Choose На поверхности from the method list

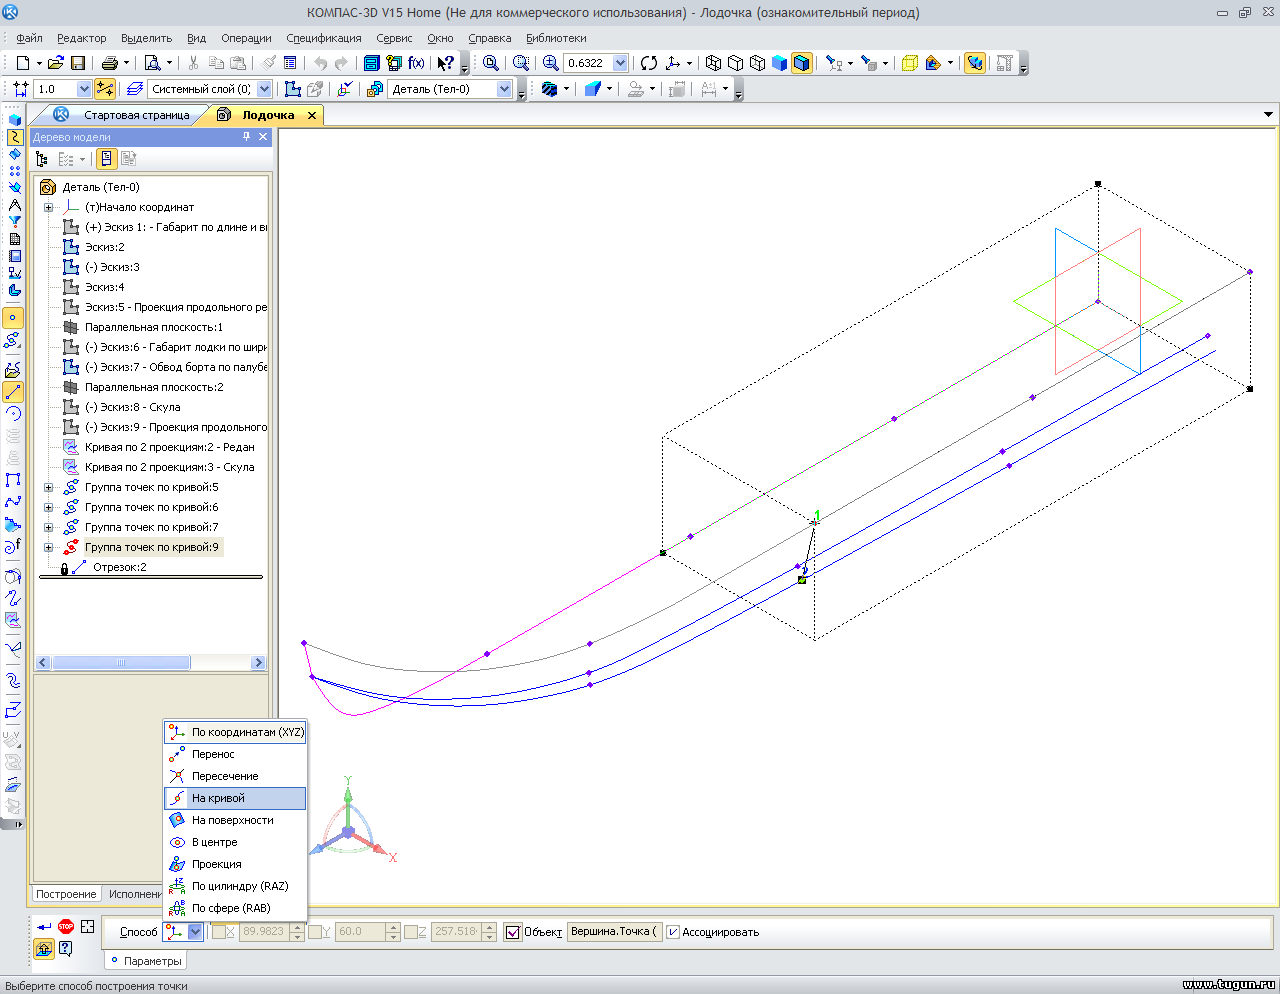pos(235,820)
